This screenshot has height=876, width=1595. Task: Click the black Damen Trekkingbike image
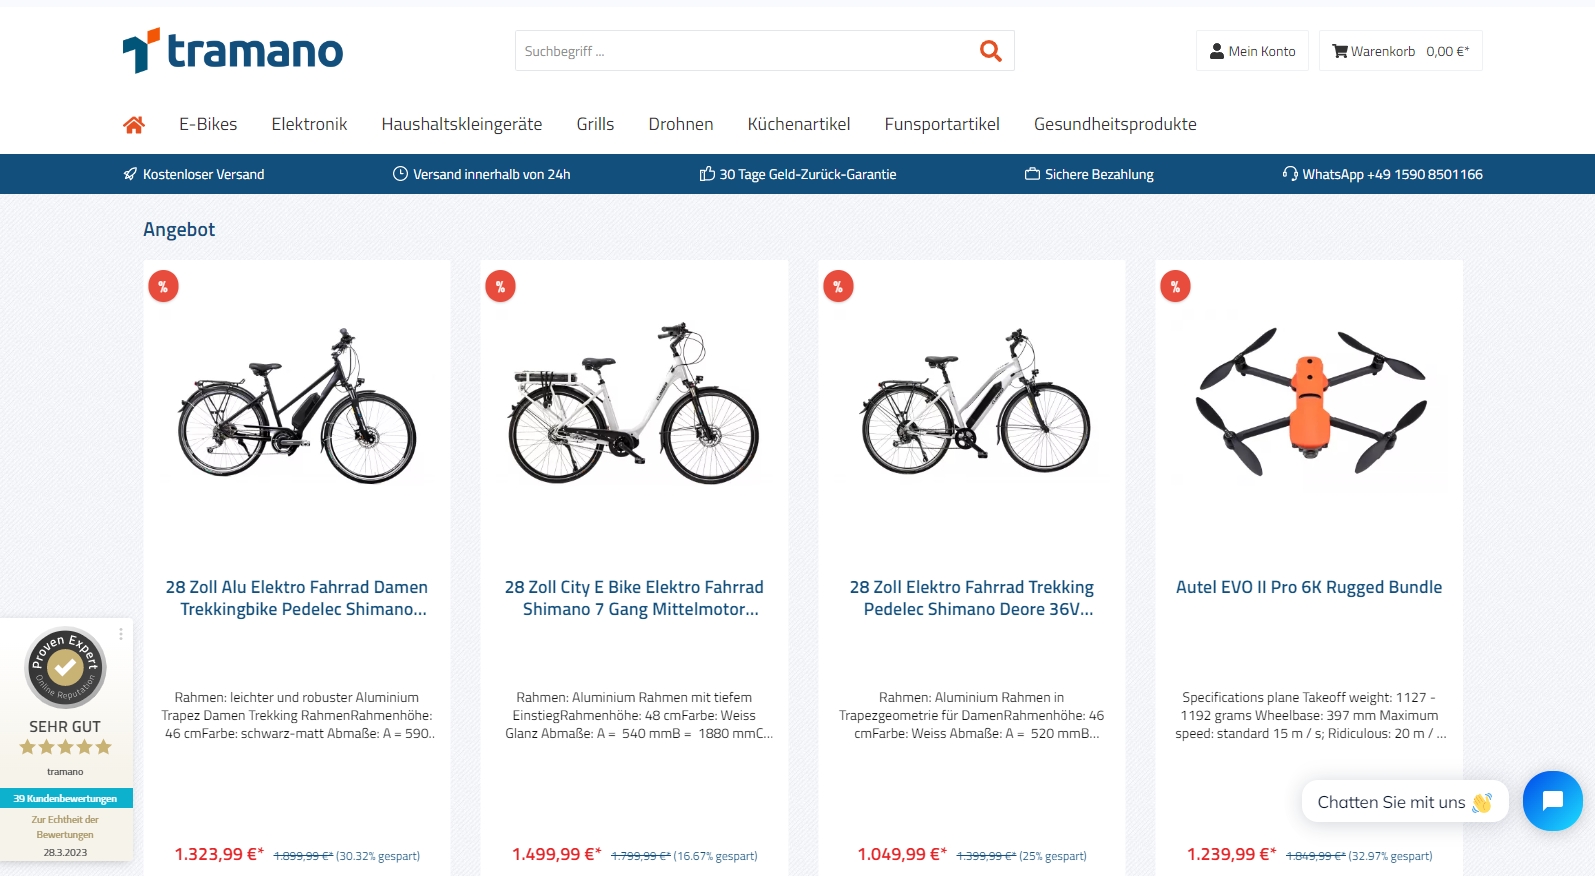(x=297, y=406)
